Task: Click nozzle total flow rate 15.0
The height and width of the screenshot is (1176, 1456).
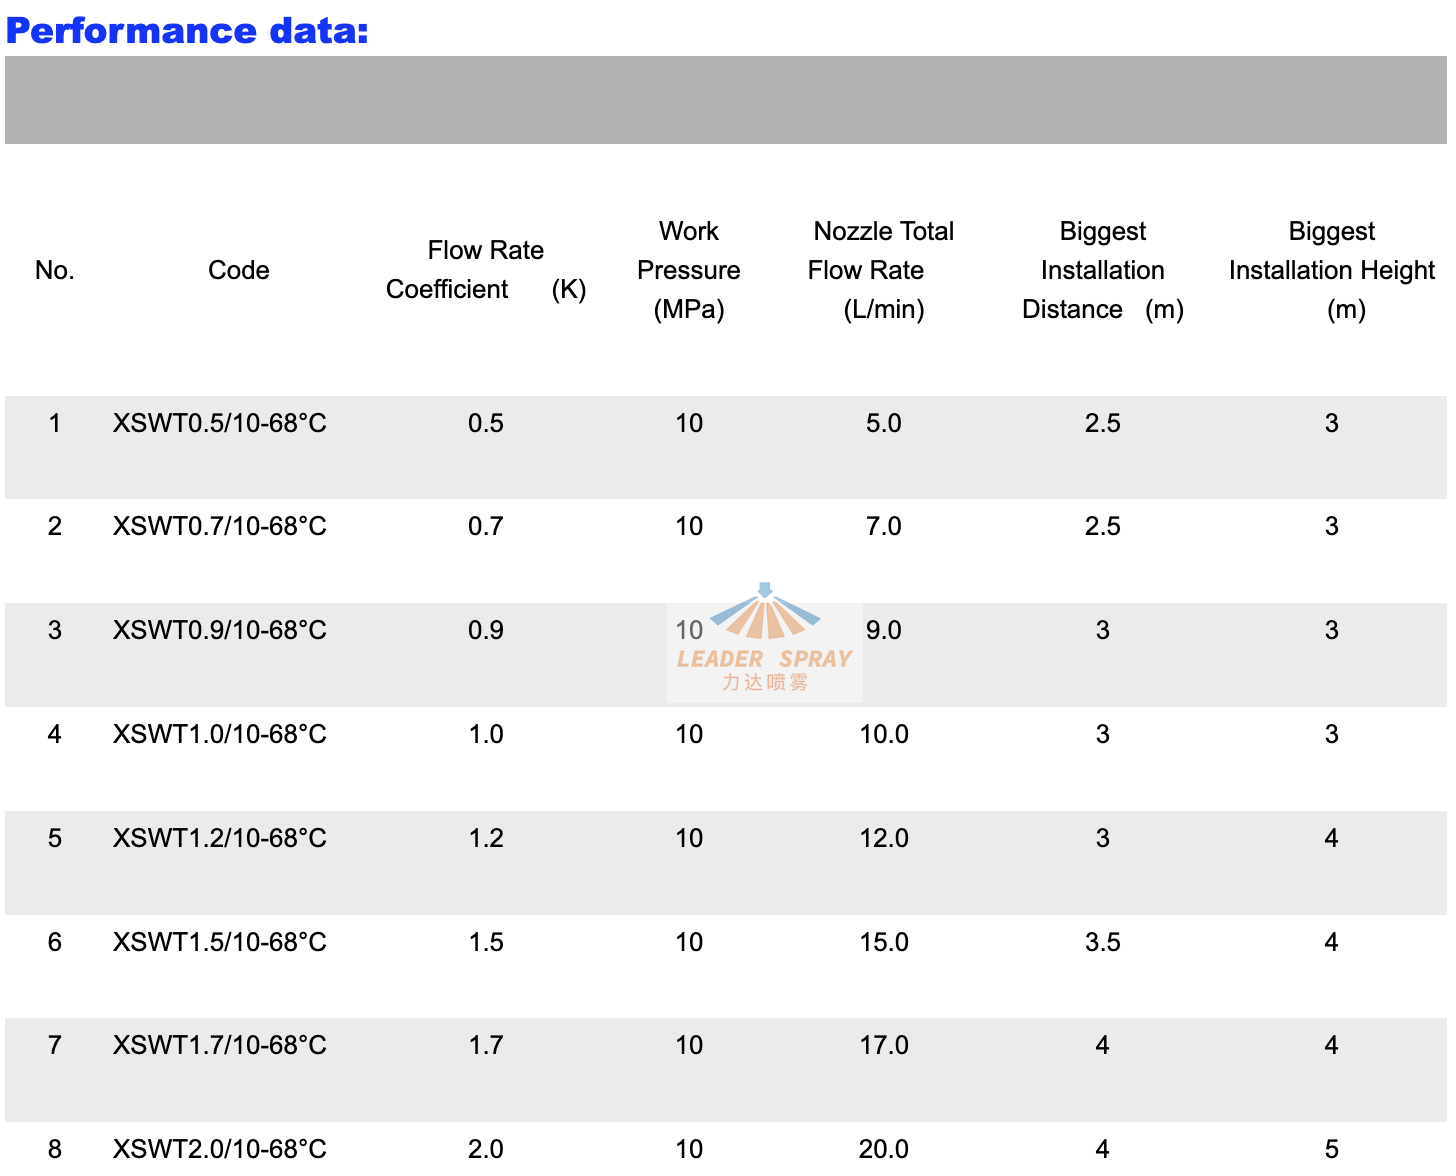Action: [x=884, y=942]
